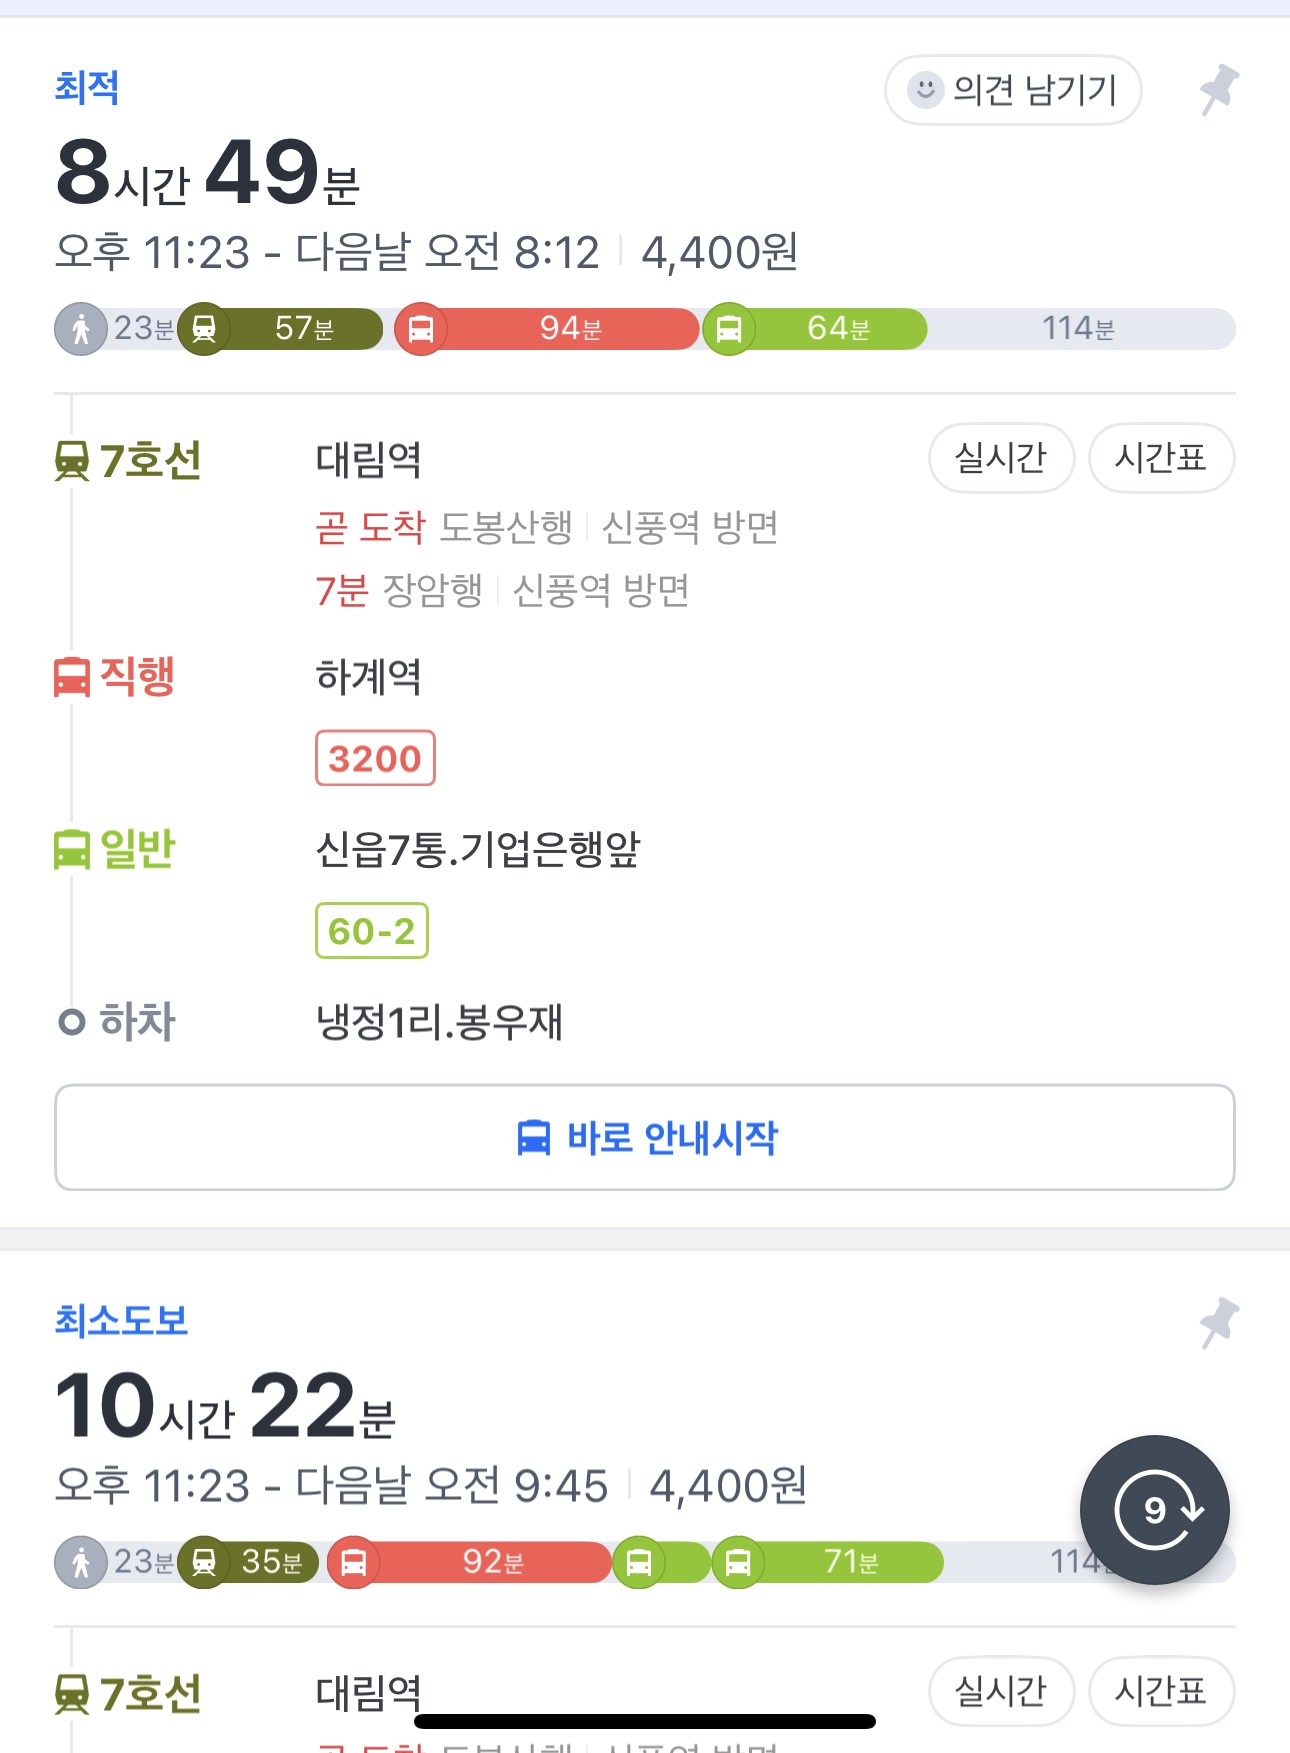Viewport: 1290px width, 1753px height.
Task: Open 시간표 for first 대림역
Action: coord(1161,458)
